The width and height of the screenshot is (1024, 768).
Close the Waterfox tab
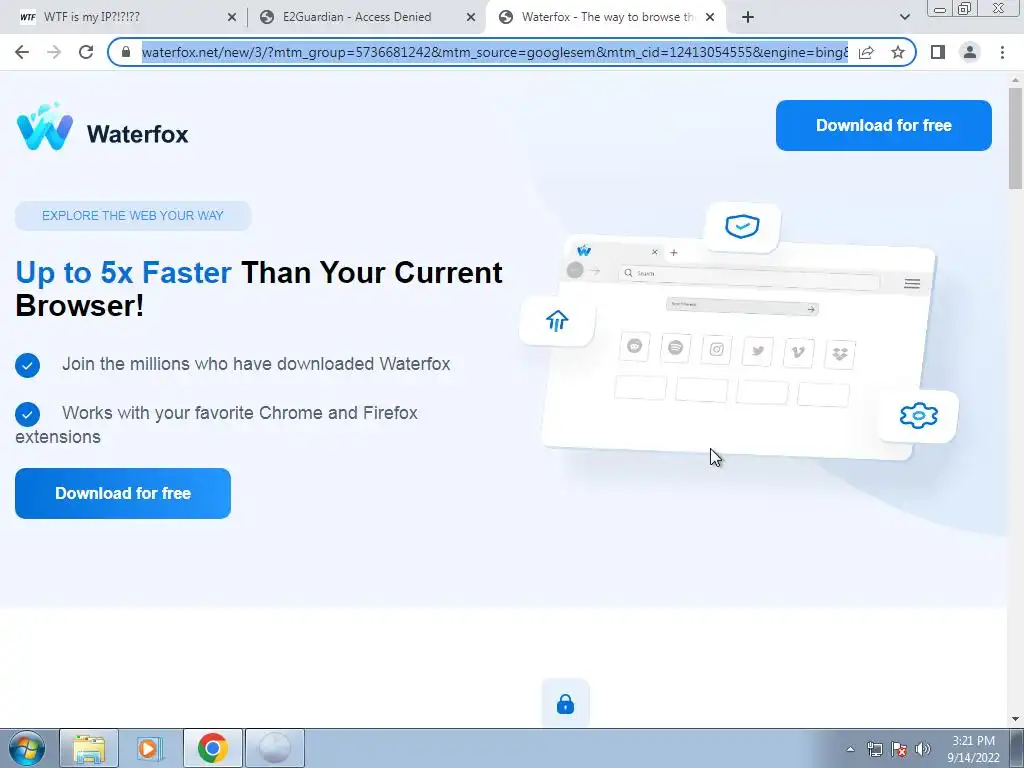tap(710, 18)
